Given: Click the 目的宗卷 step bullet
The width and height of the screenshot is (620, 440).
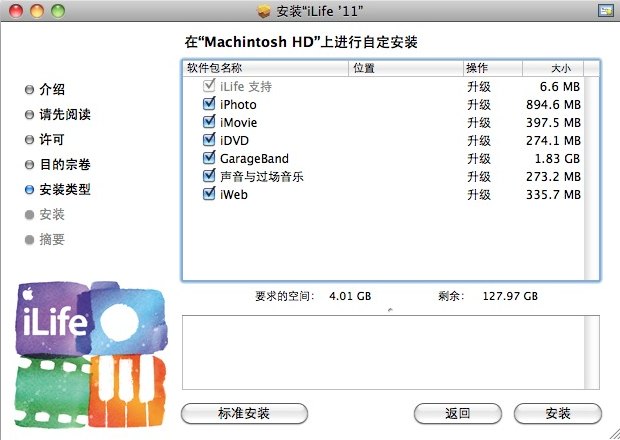Looking at the screenshot, I should coord(29,164).
